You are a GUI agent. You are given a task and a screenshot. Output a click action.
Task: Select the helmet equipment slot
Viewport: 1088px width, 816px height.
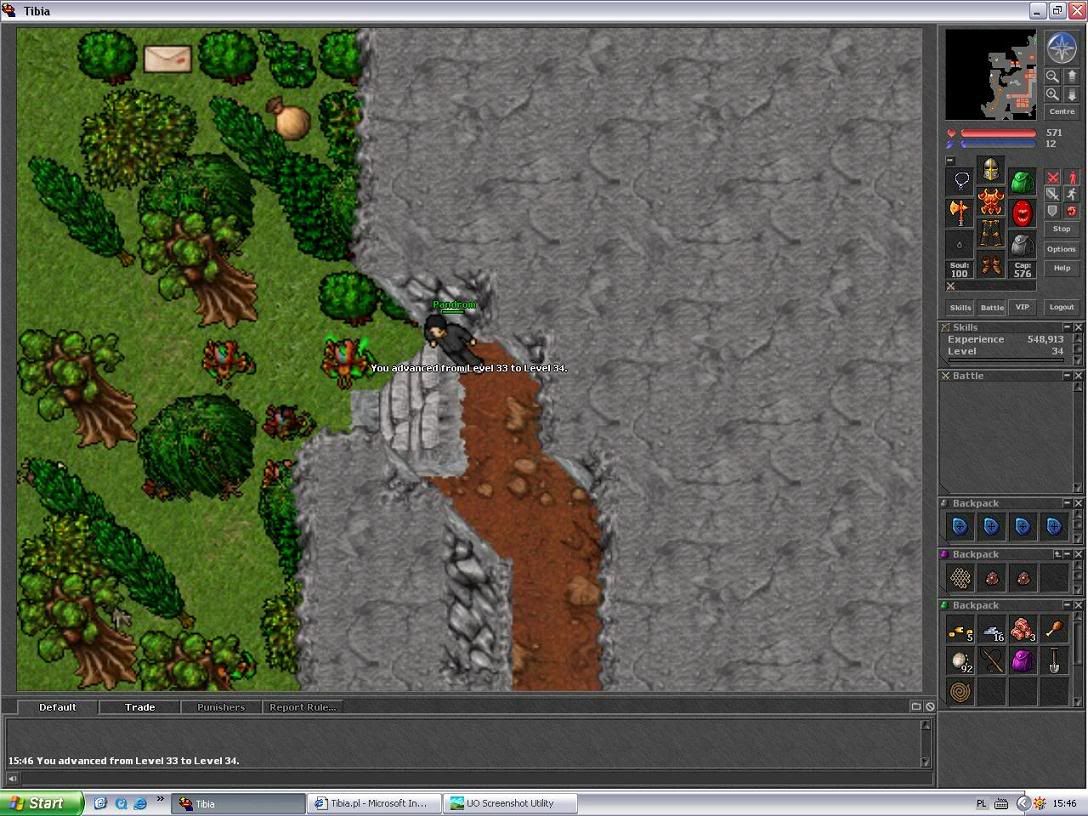point(991,169)
